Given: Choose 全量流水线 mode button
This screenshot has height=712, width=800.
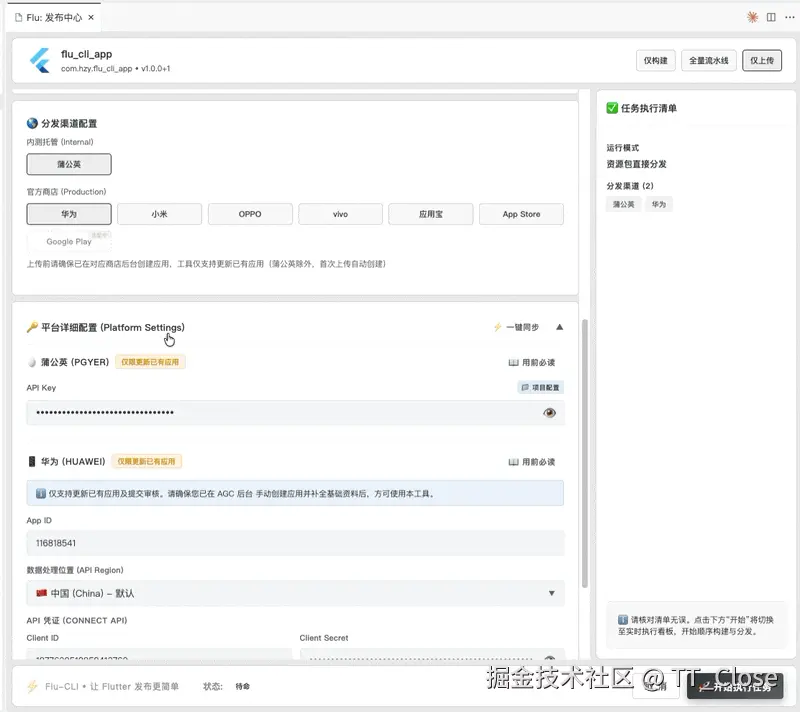Looking at the screenshot, I should click(709, 61).
